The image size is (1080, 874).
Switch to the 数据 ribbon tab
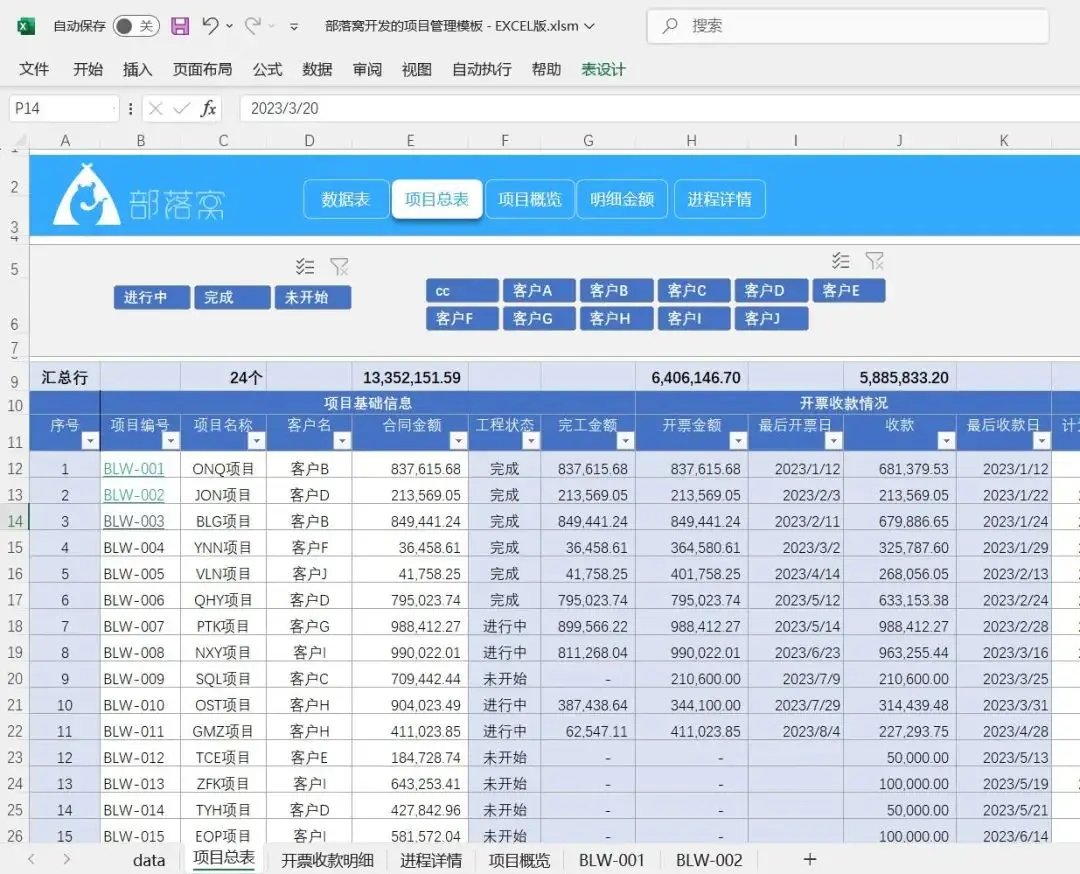317,70
